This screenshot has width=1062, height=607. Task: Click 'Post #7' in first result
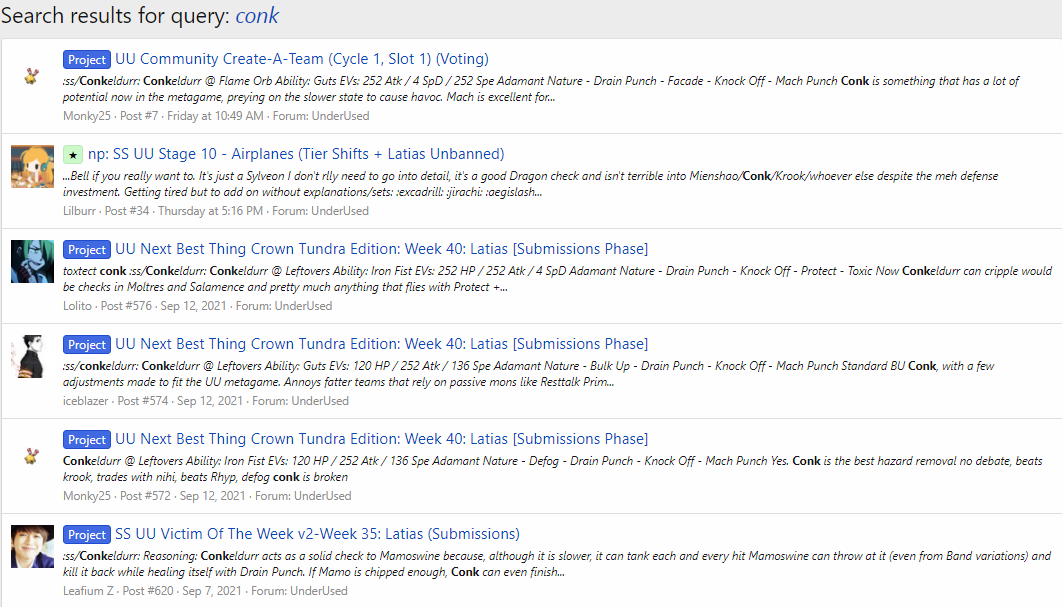tap(139, 116)
